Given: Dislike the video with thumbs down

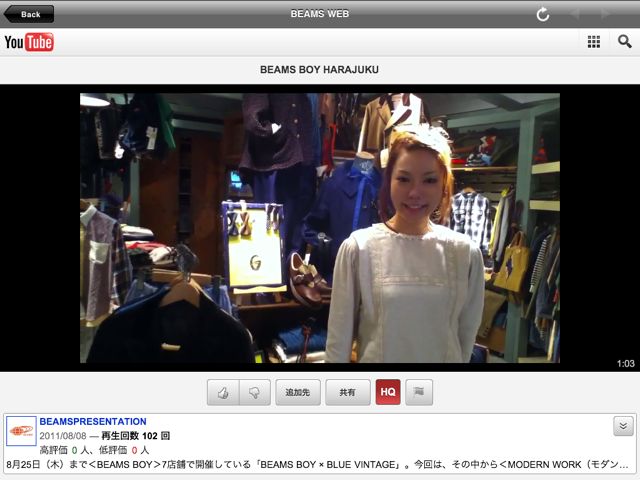Looking at the screenshot, I should click(x=255, y=392).
